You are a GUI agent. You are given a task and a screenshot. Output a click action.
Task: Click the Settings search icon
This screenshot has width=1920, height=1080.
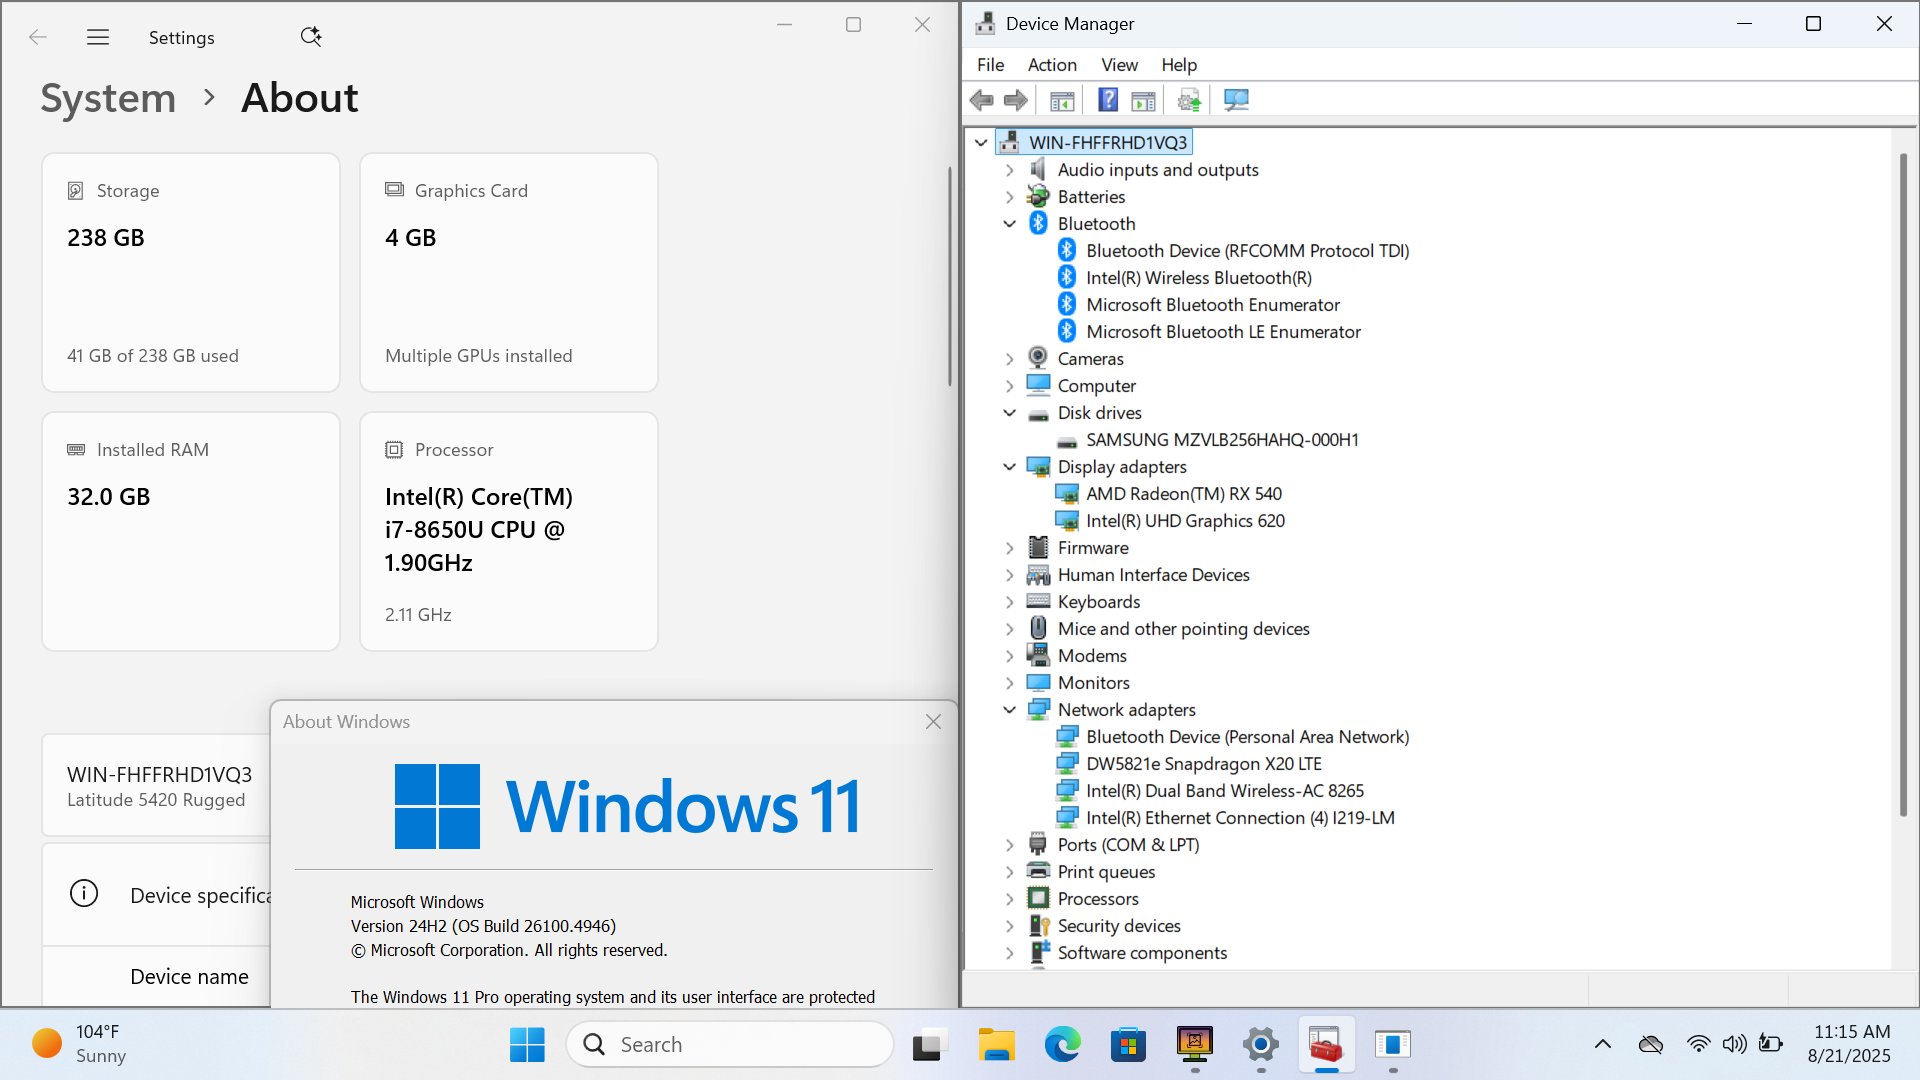[311, 37]
